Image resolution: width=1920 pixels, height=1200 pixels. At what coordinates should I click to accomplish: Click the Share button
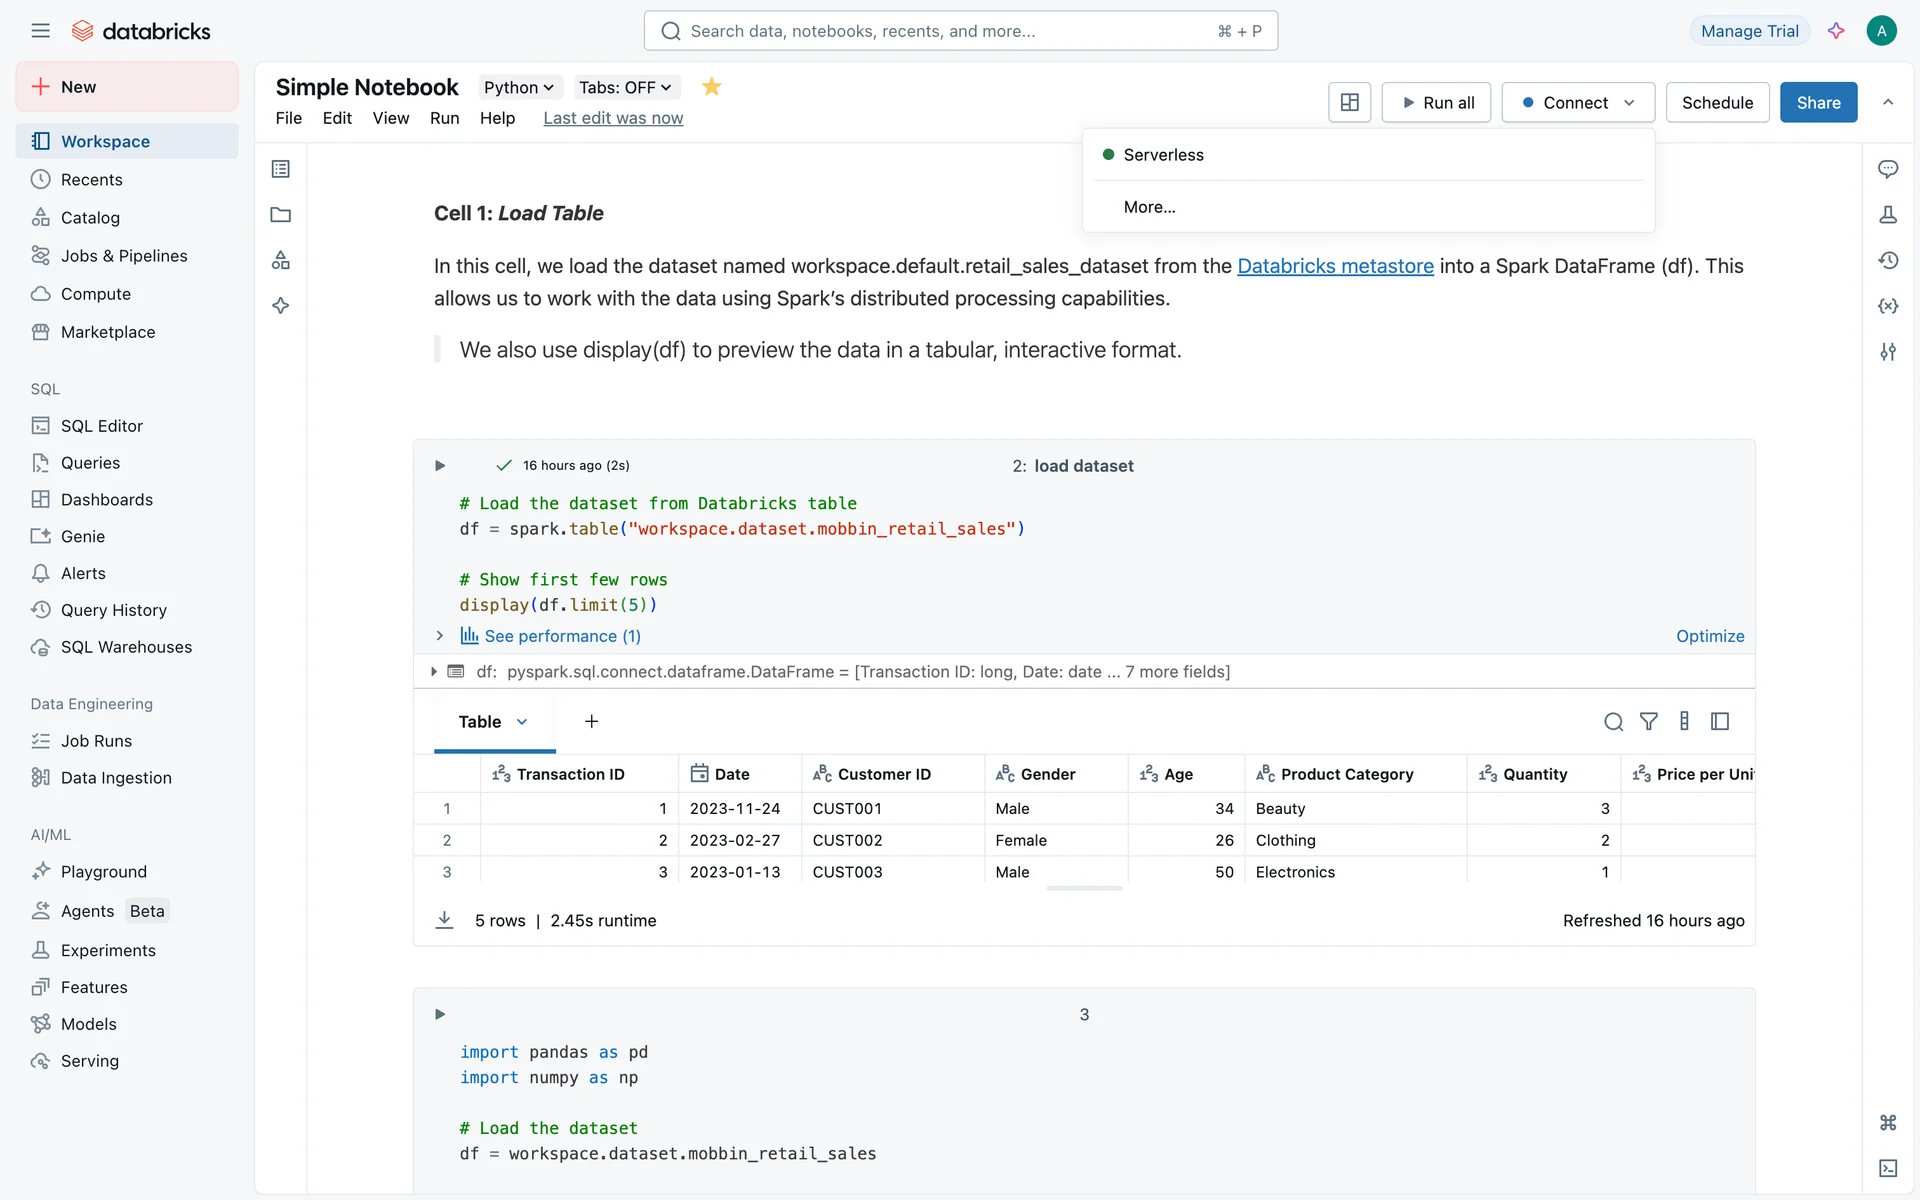click(1817, 102)
